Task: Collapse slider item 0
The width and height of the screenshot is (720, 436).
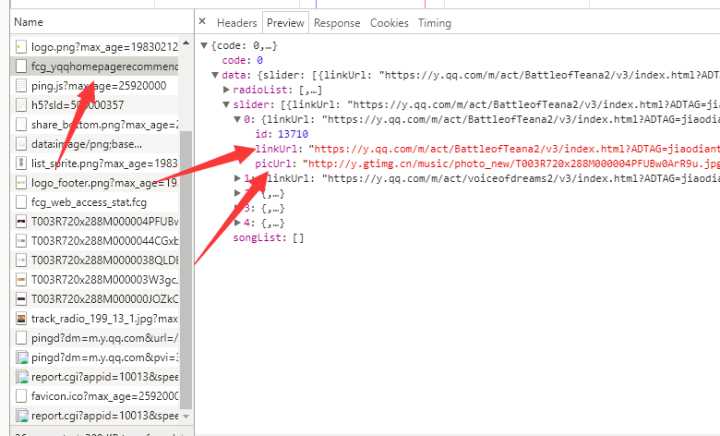Action: [x=237, y=119]
